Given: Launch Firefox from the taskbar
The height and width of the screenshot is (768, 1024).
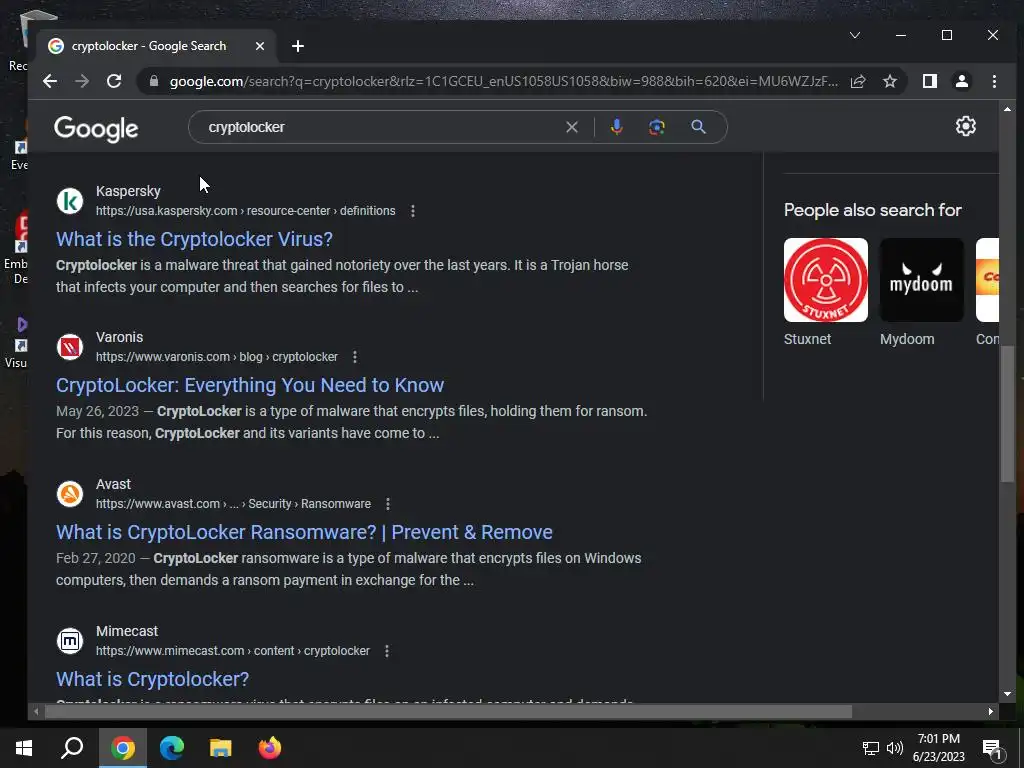Looking at the screenshot, I should tap(270, 748).
